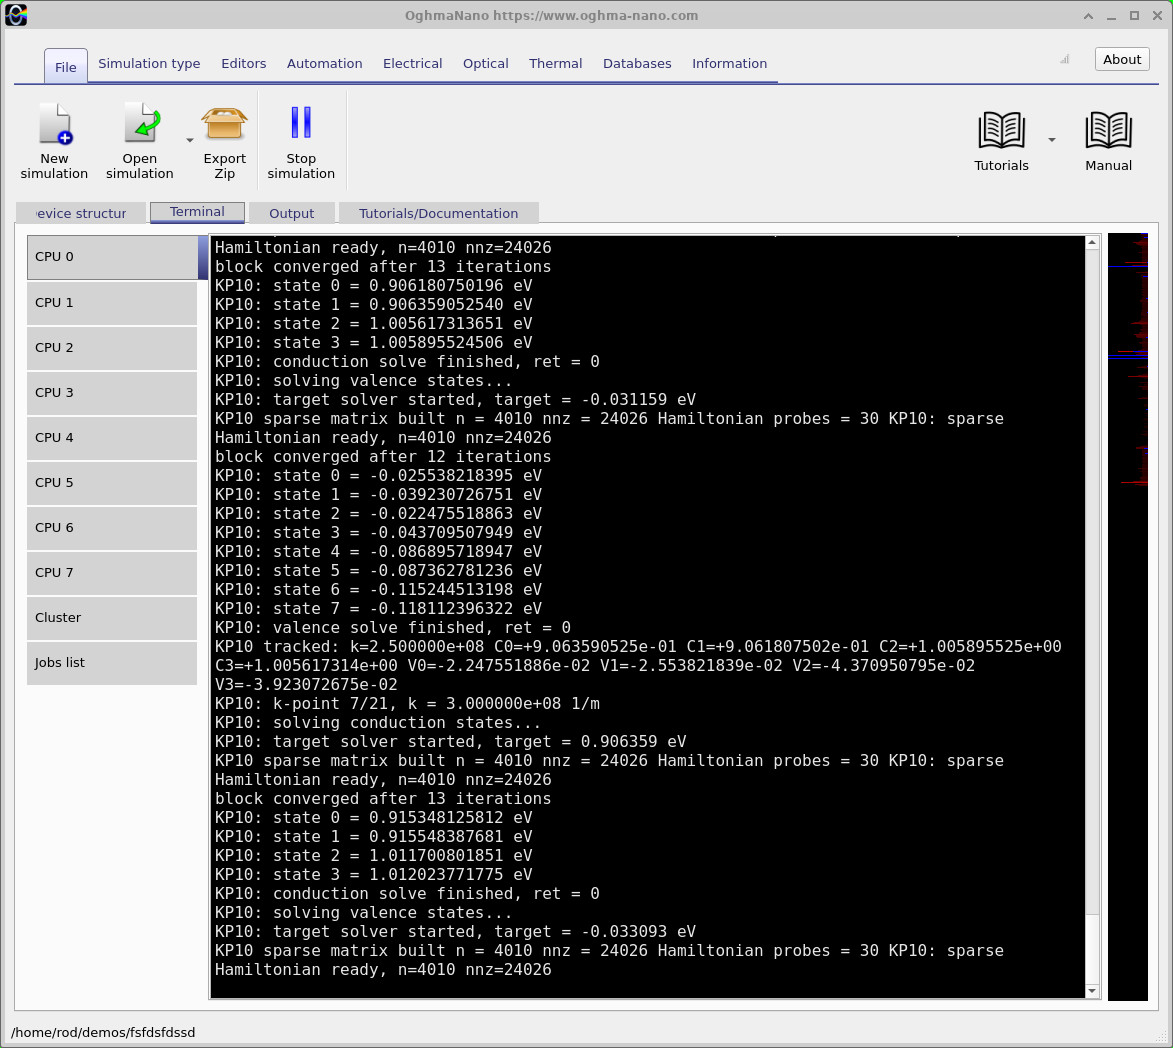Click the terminal scrollbar down arrow

[x=1092, y=991]
